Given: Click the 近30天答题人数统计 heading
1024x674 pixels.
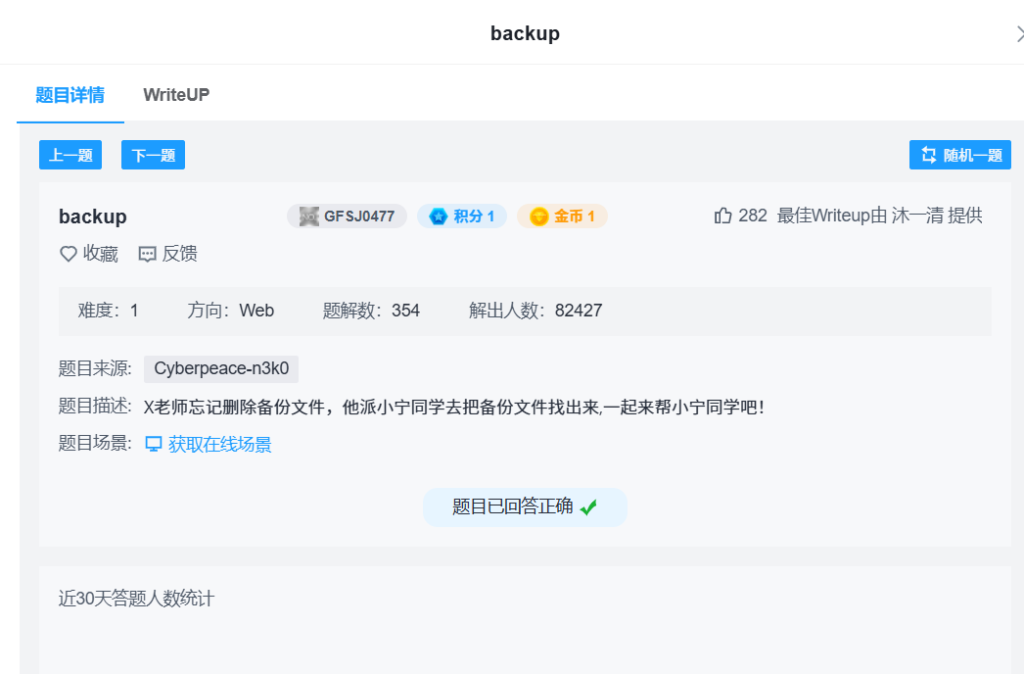Looking at the screenshot, I should (136, 598).
